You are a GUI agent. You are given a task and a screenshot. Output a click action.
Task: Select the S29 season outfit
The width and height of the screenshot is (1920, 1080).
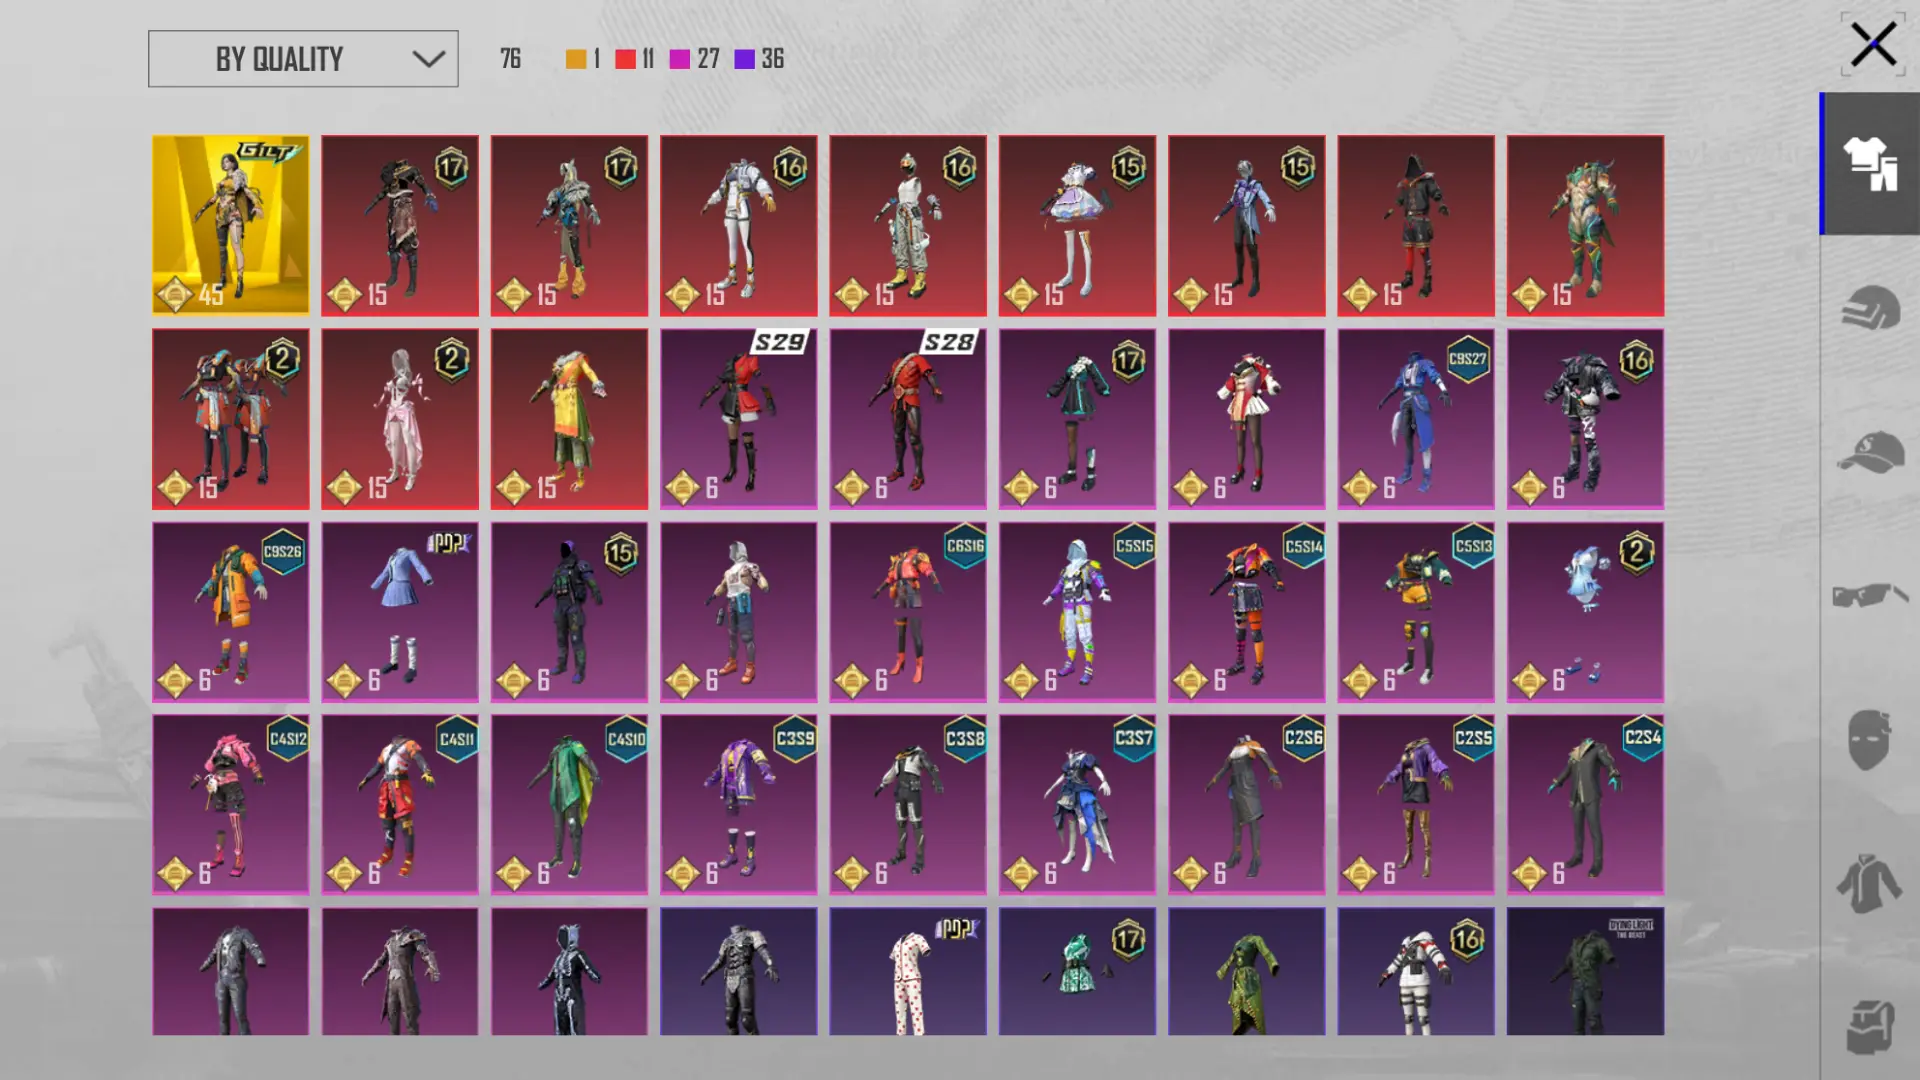pyautogui.click(x=738, y=419)
